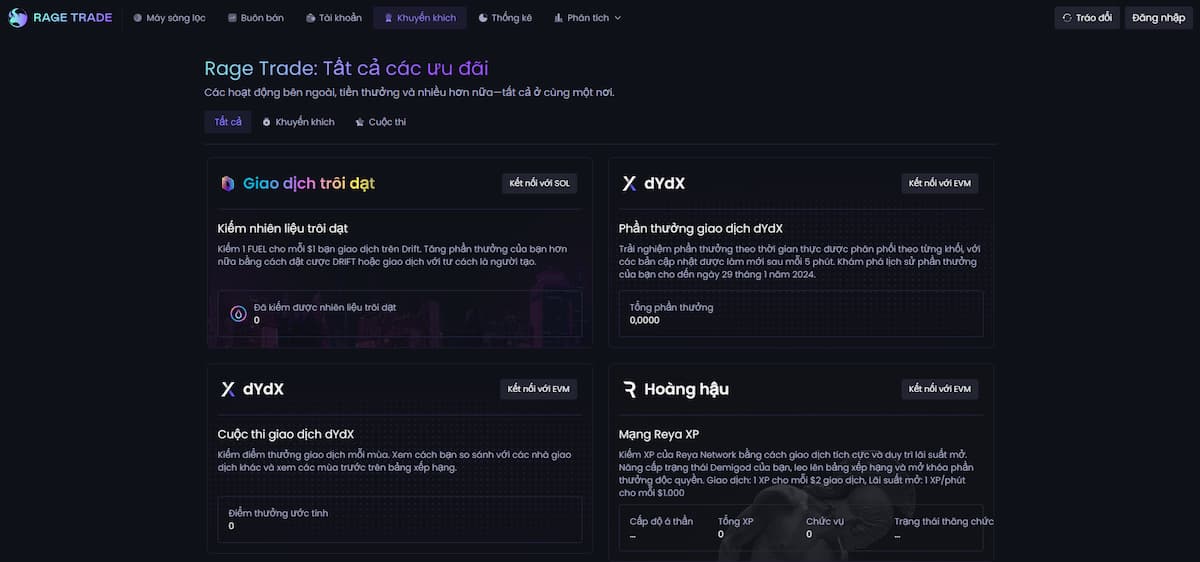Screen dimensions: 1200x562
Task: Click the Drift hexagon logo icon
Action: pyautogui.click(x=228, y=183)
